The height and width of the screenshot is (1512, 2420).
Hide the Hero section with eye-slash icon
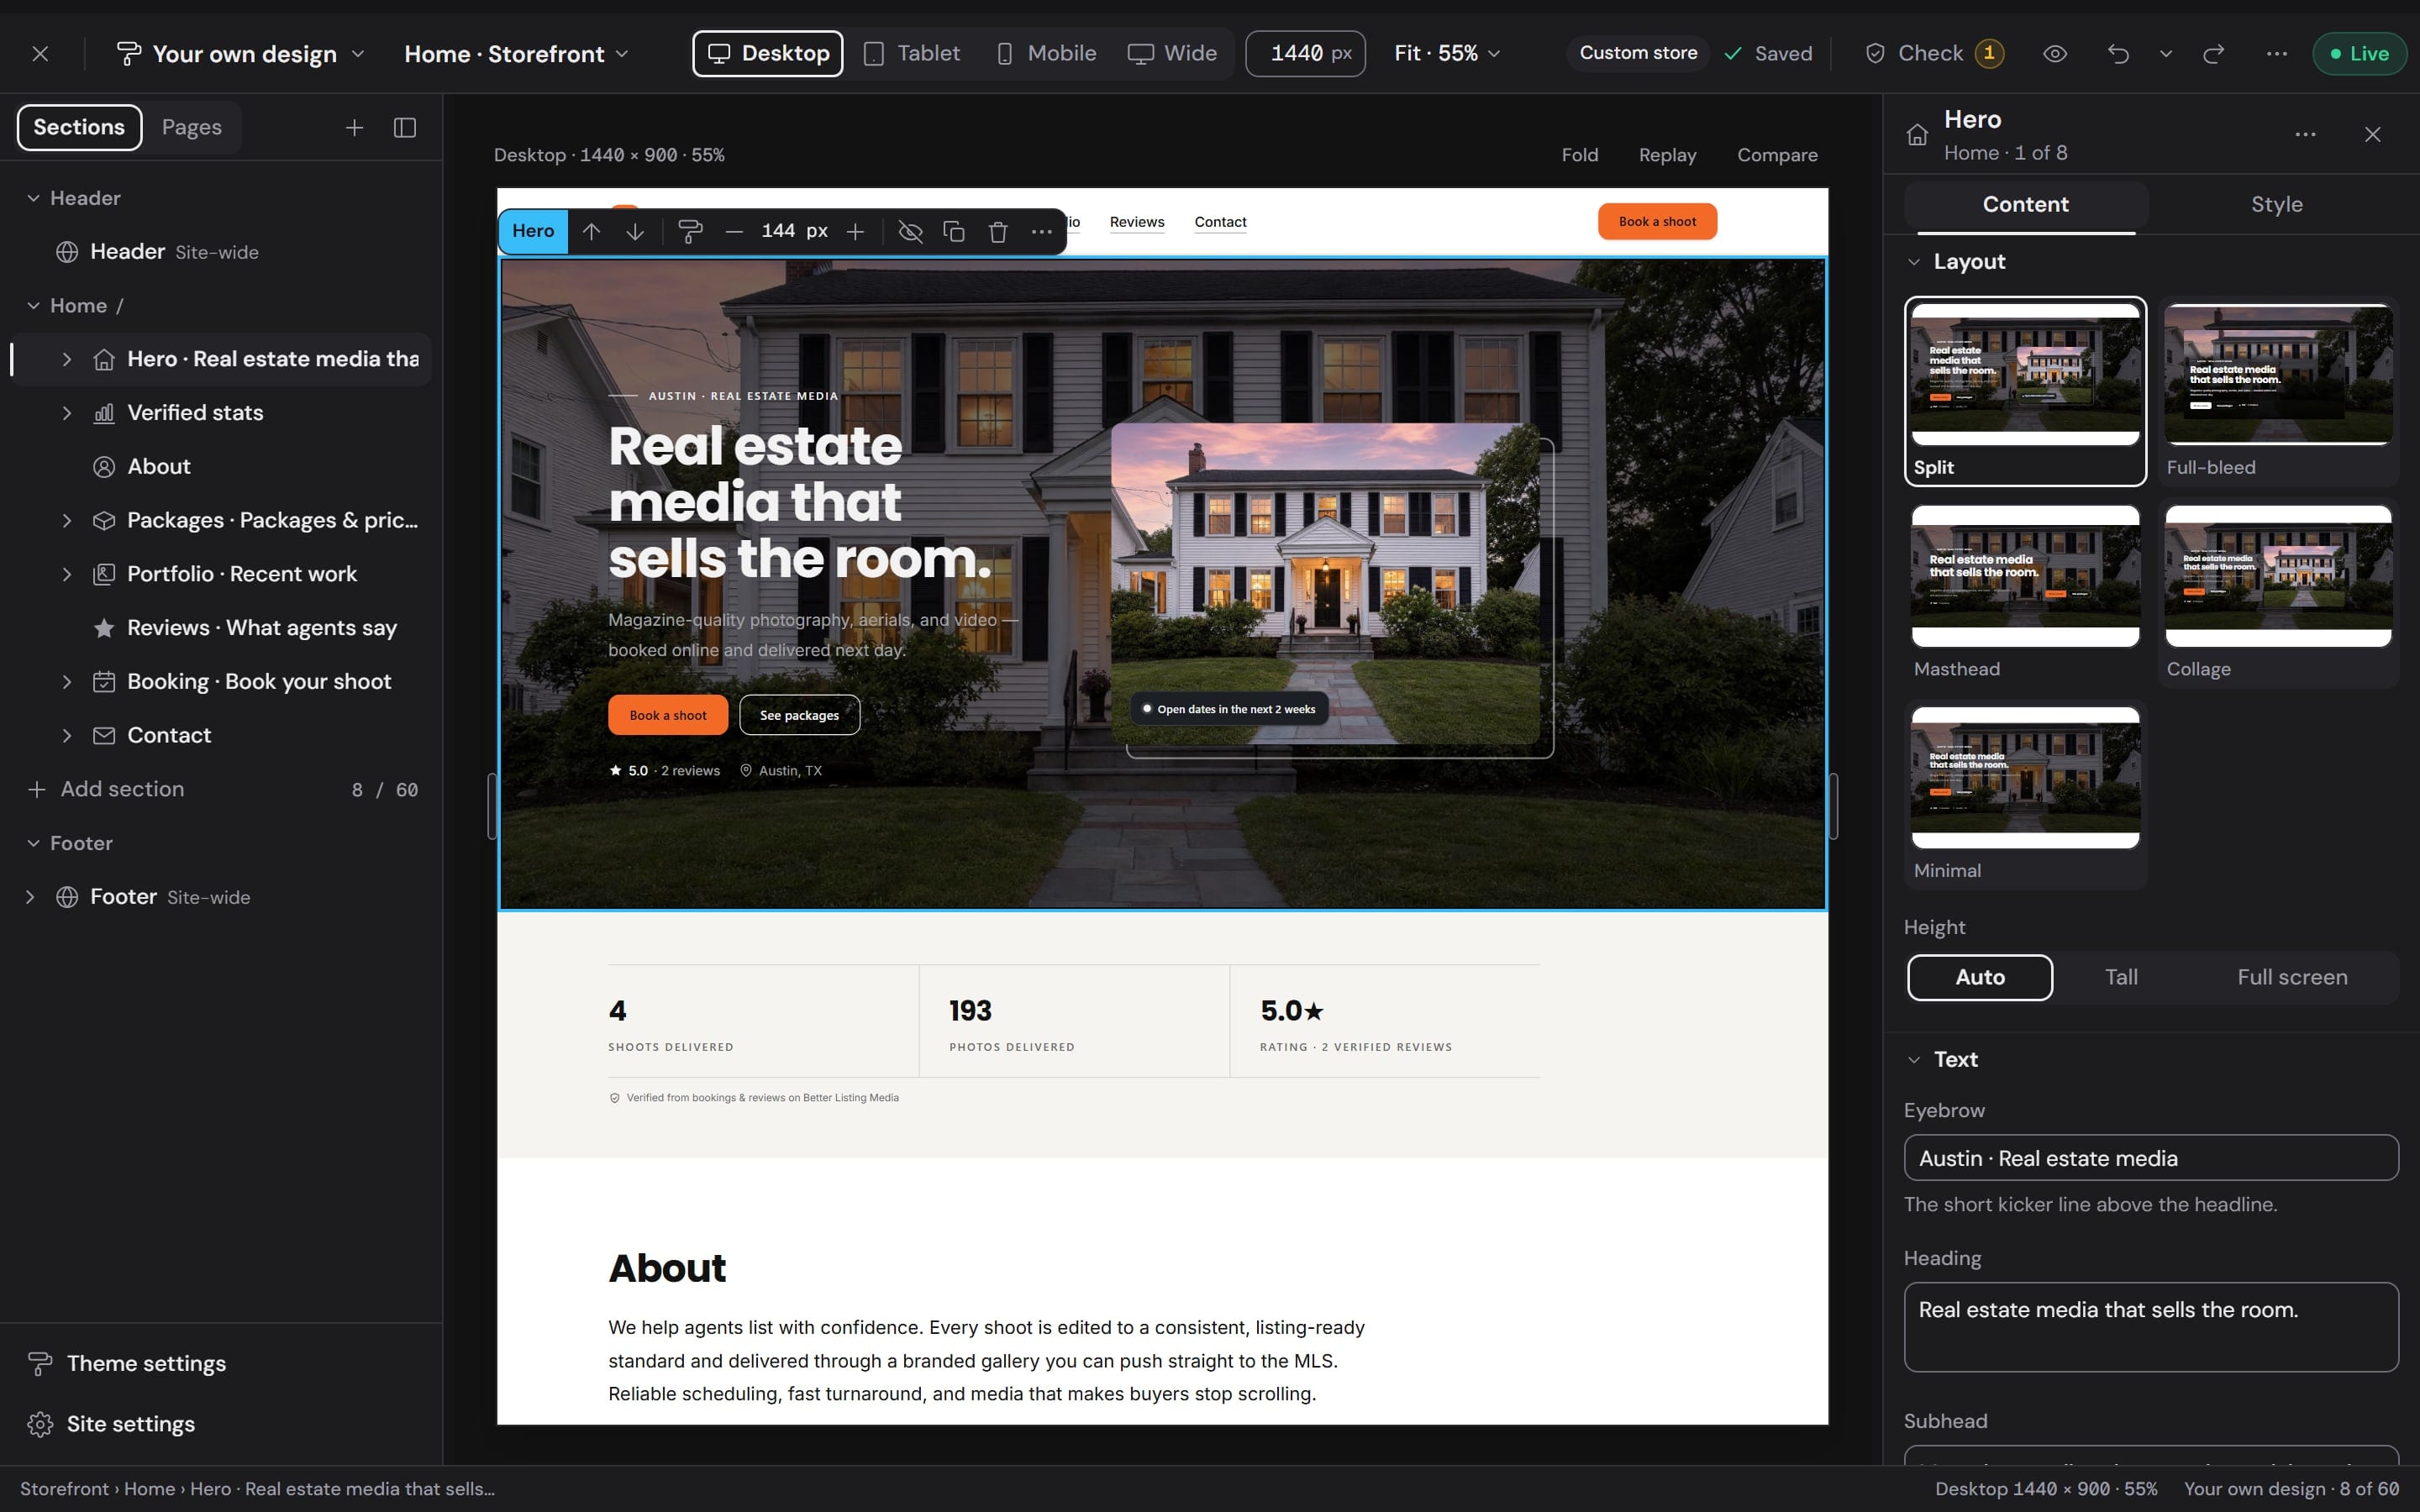[910, 231]
